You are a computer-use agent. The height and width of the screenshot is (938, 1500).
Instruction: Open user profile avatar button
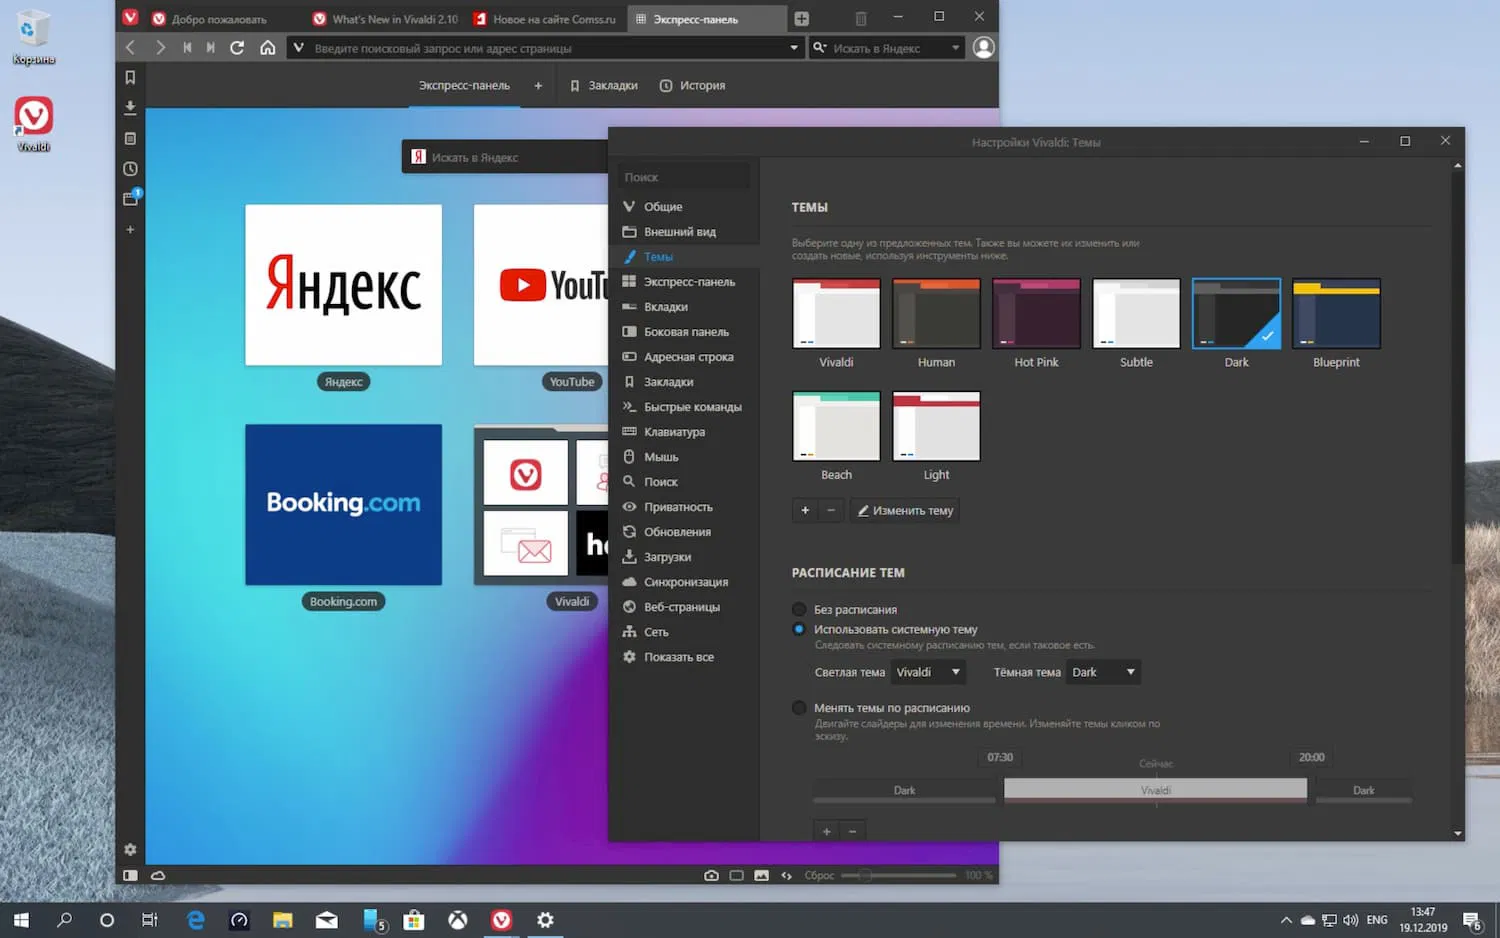coord(984,47)
